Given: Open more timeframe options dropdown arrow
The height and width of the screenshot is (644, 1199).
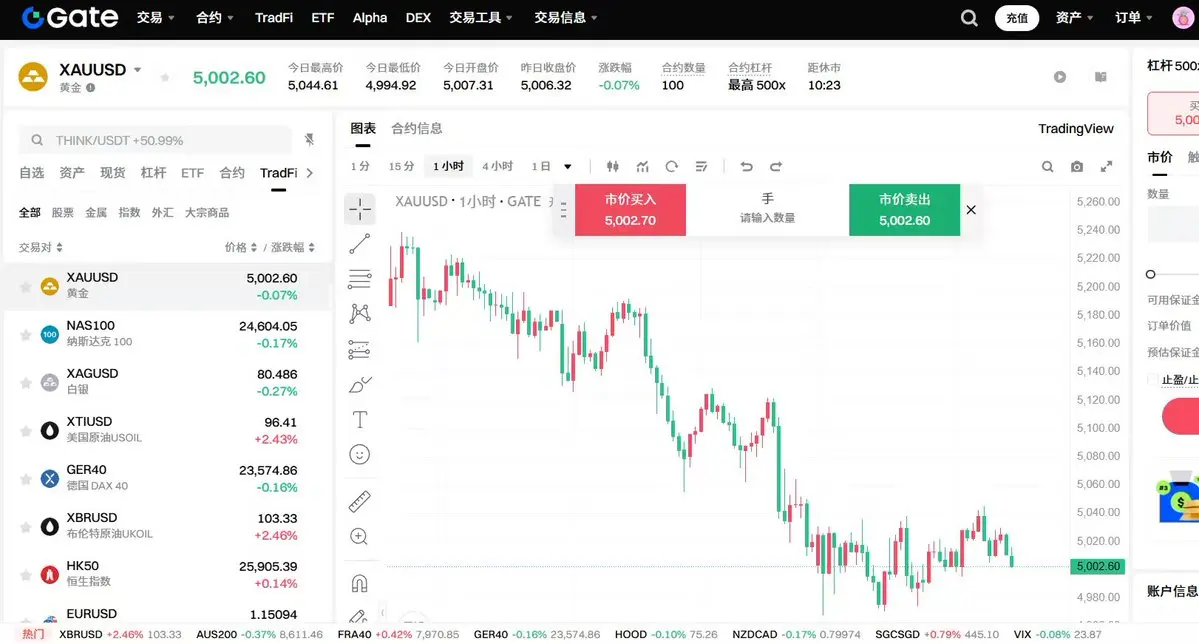Looking at the screenshot, I should (567, 166).
